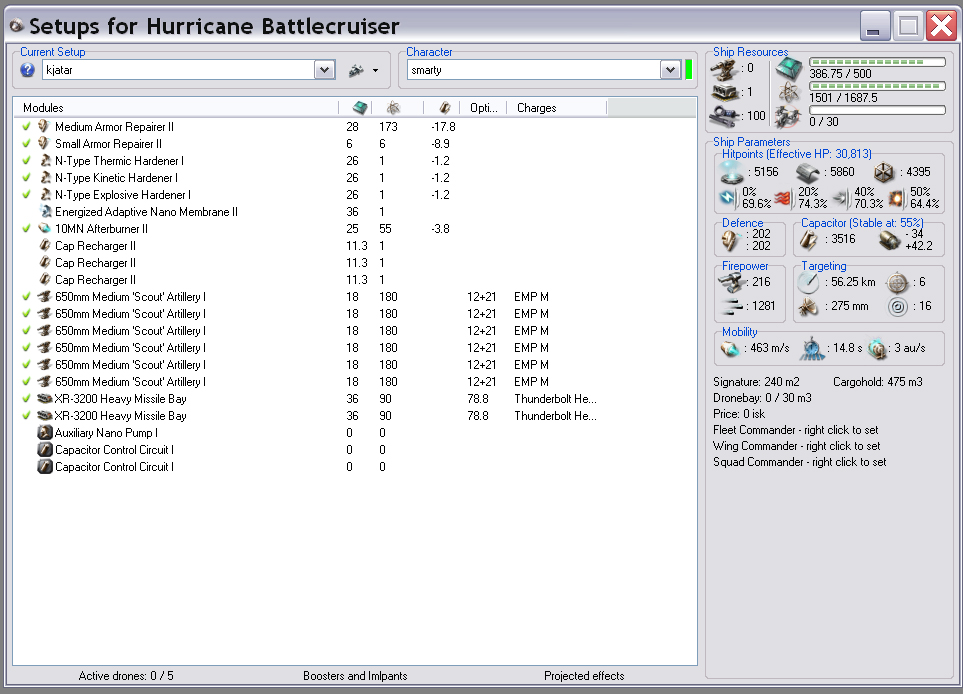Toggle Medium Armor Repairer II active checkmark
This screenshot has height=694, width=963.
pos(26,127)
